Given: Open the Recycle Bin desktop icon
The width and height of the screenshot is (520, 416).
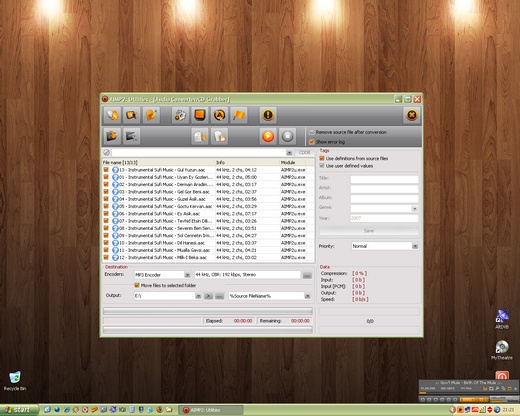Looking at the screenshot, I should tap(15, 381).
